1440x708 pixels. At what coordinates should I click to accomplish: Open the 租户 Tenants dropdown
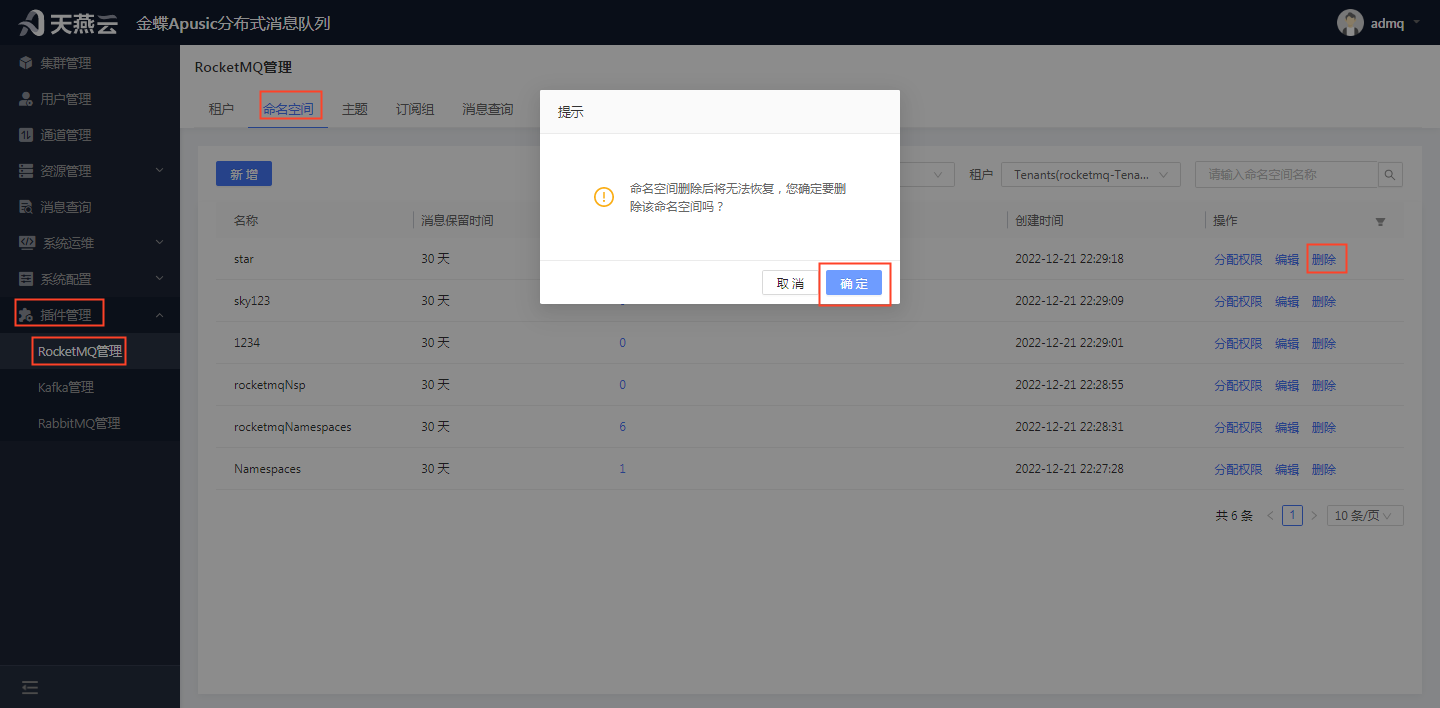pos(1091,175)
